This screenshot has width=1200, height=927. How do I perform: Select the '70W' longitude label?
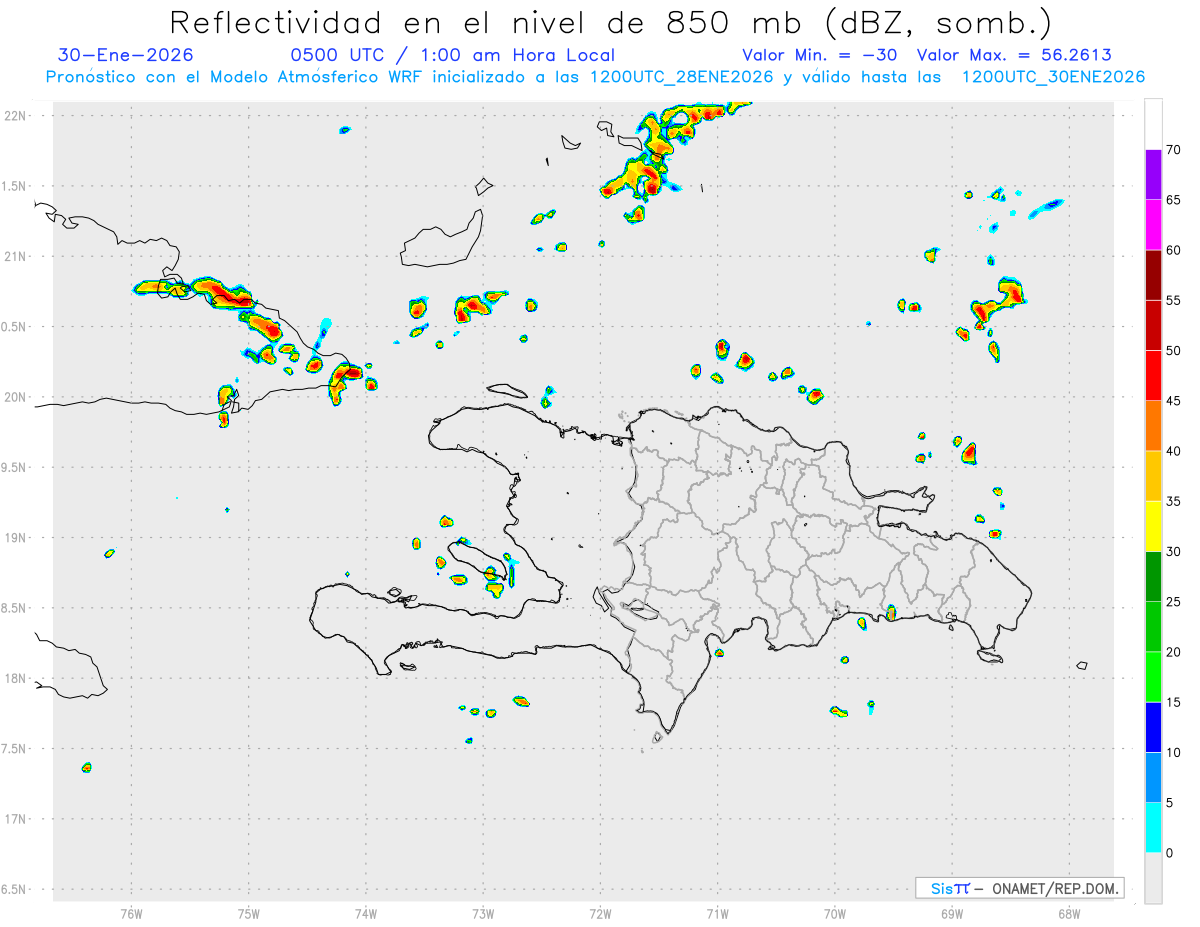click(835, 913)
